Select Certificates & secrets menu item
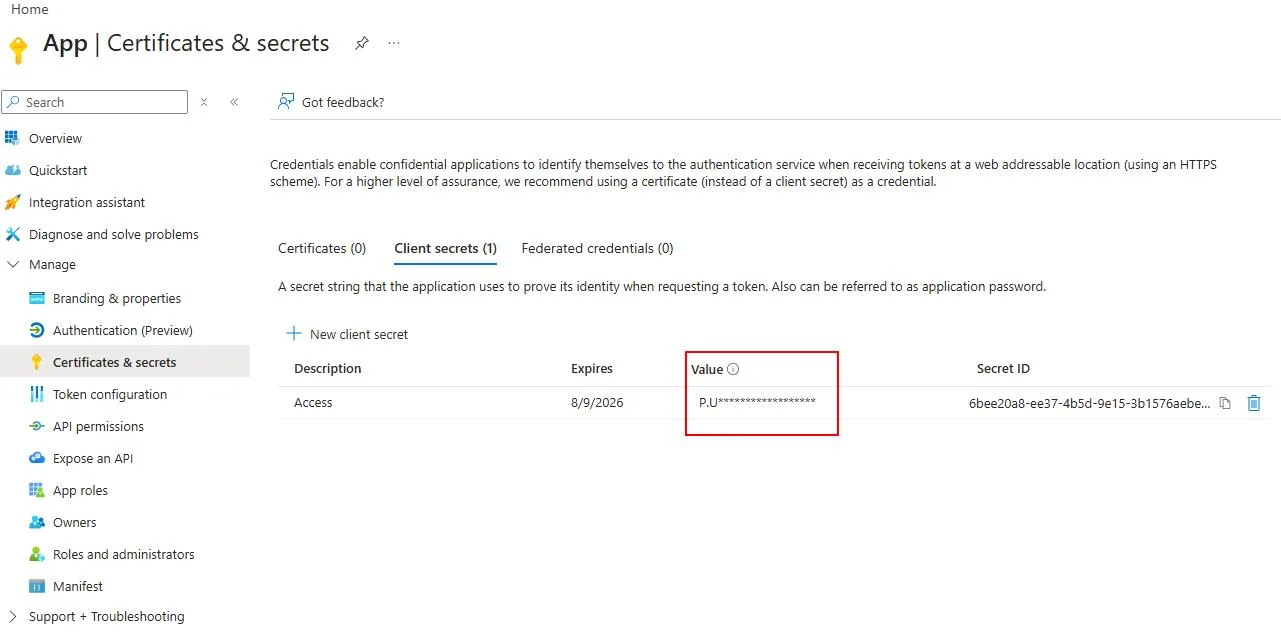This screenshot has width=1281, height=642. click(x=125, y=362)
